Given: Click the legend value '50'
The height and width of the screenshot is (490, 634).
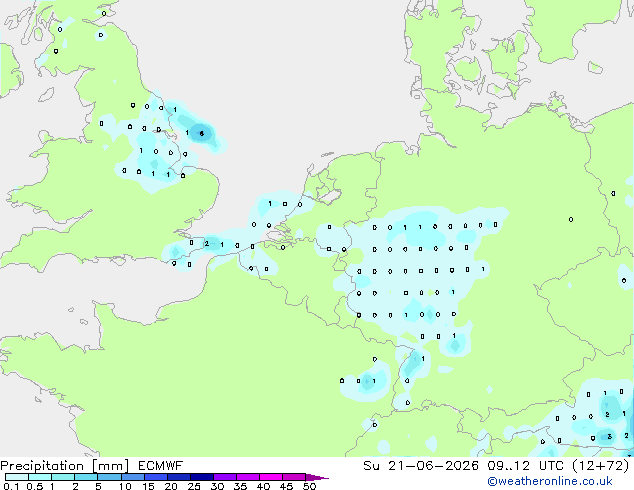Looking at the screenshot, I should [x=309, y=486].
